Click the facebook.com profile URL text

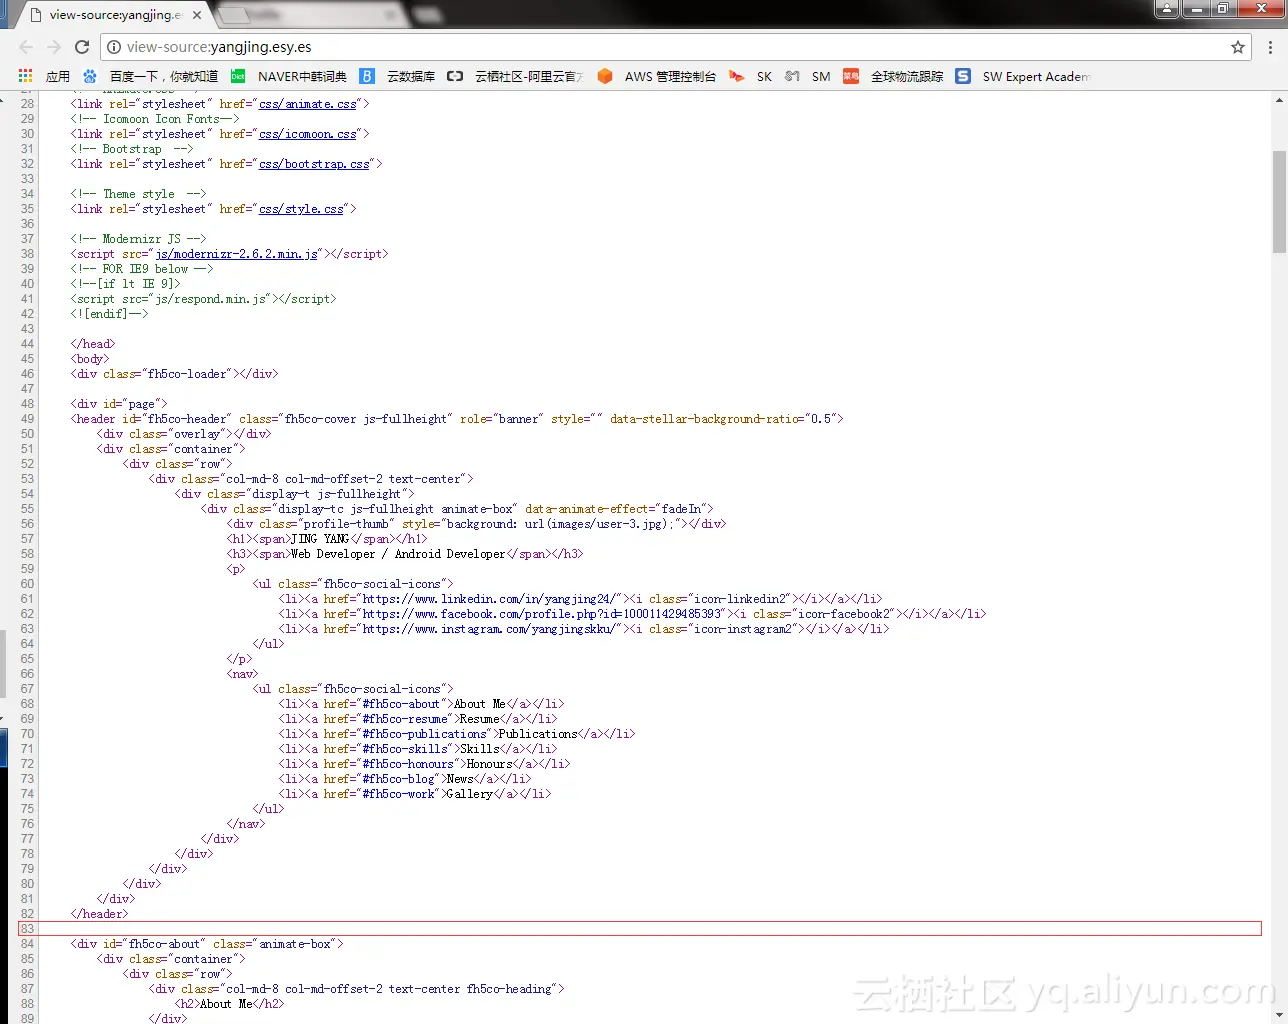pos(543,614)
